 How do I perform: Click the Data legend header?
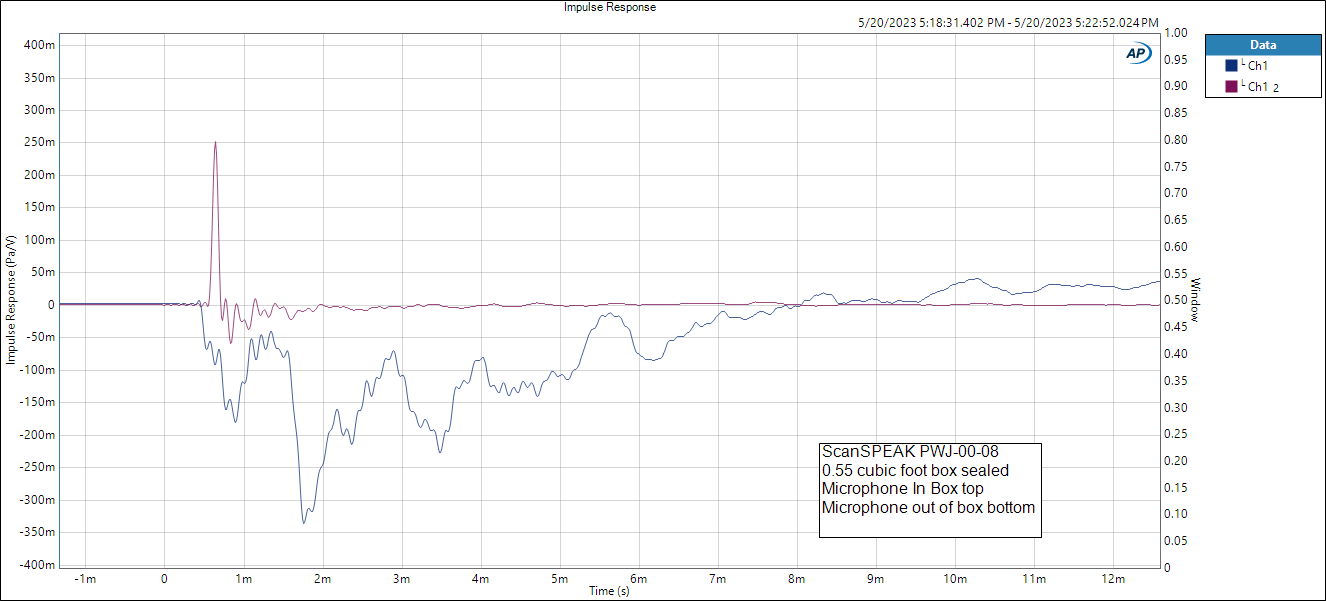tap(1264, 45)
